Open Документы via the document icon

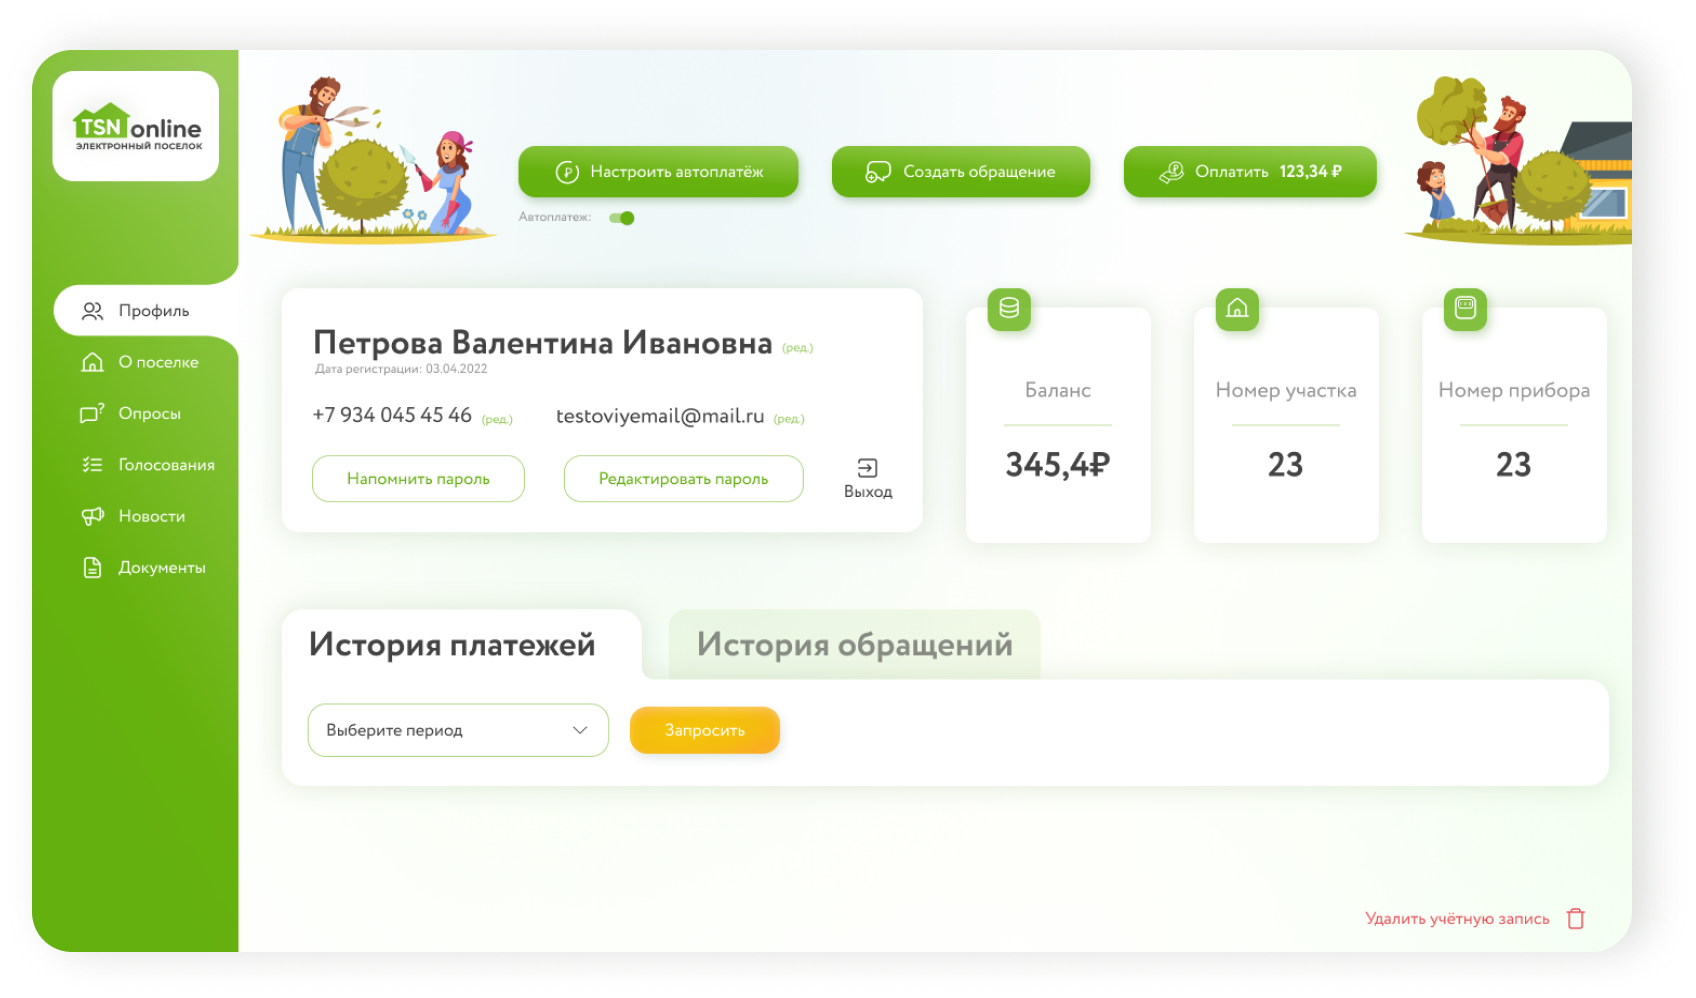92,568
